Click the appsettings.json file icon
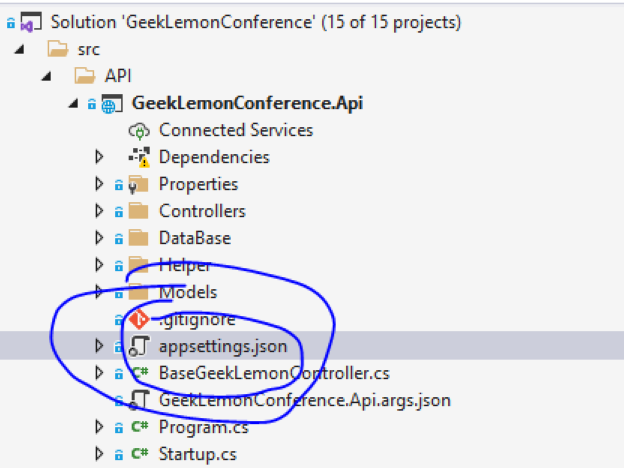 point(139,346)
